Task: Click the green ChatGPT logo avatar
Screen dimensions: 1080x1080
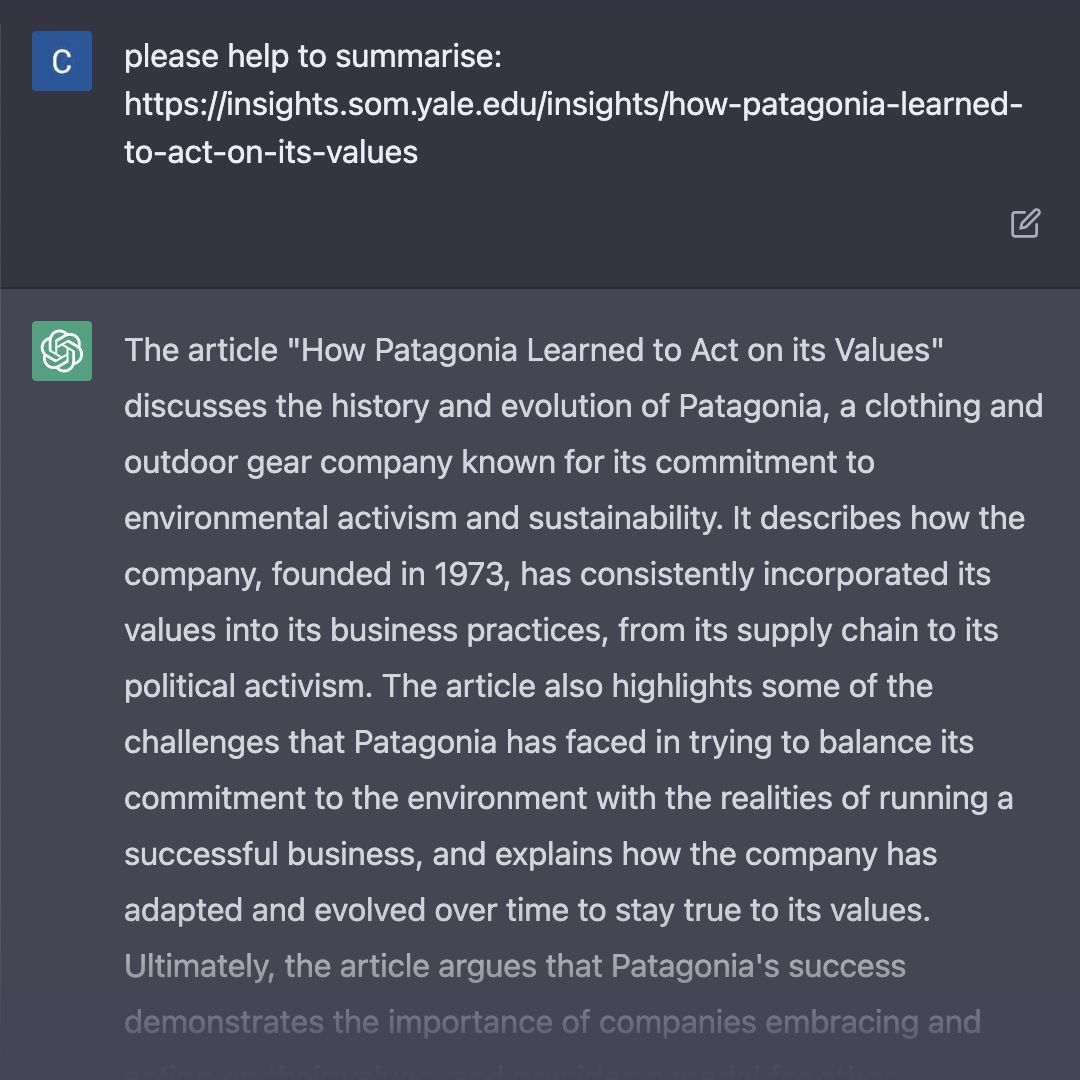Action: click(x=62, y=351)
